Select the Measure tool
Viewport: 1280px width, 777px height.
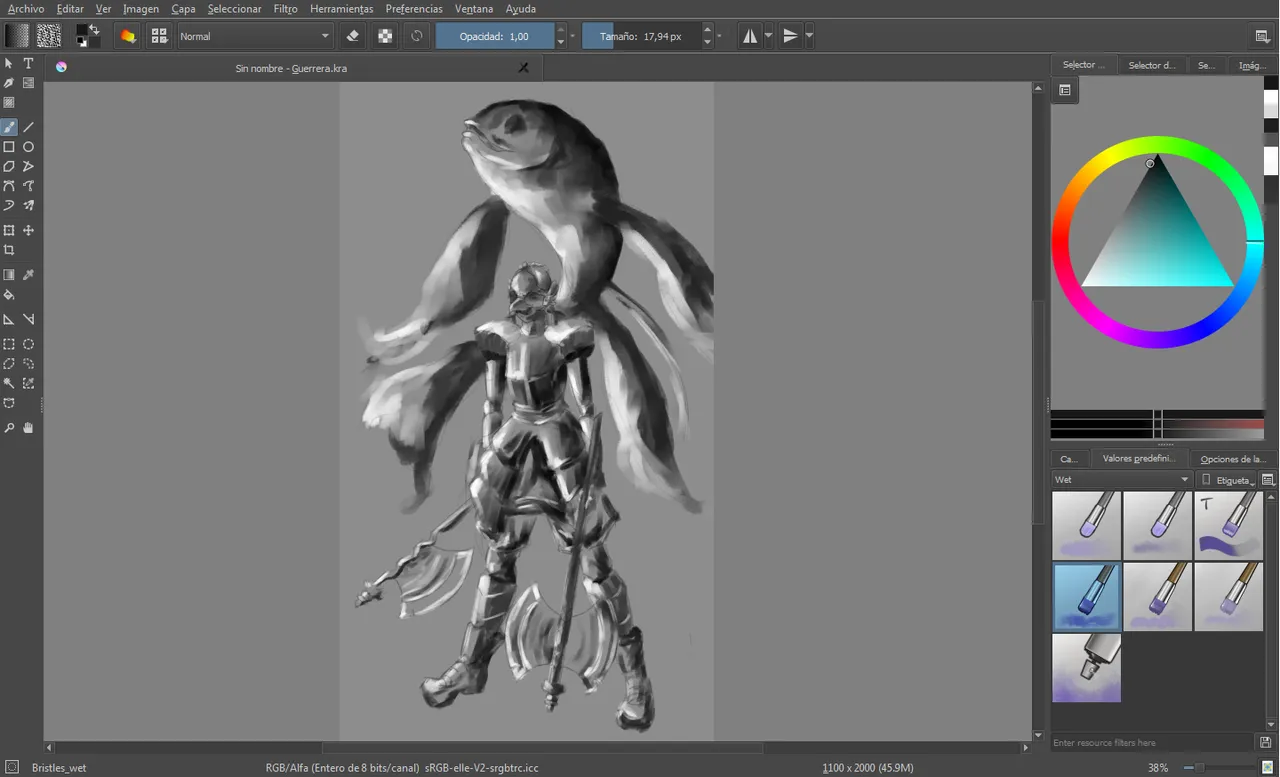click(x=29, y=319)
